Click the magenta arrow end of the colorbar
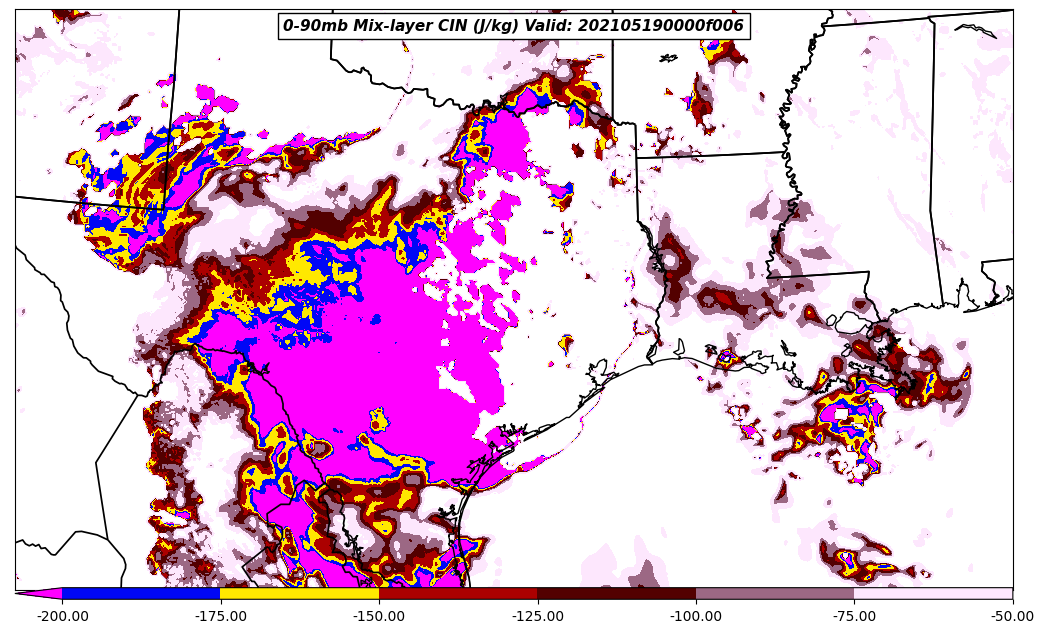1044x633 pixels. (x=40, y=593)
